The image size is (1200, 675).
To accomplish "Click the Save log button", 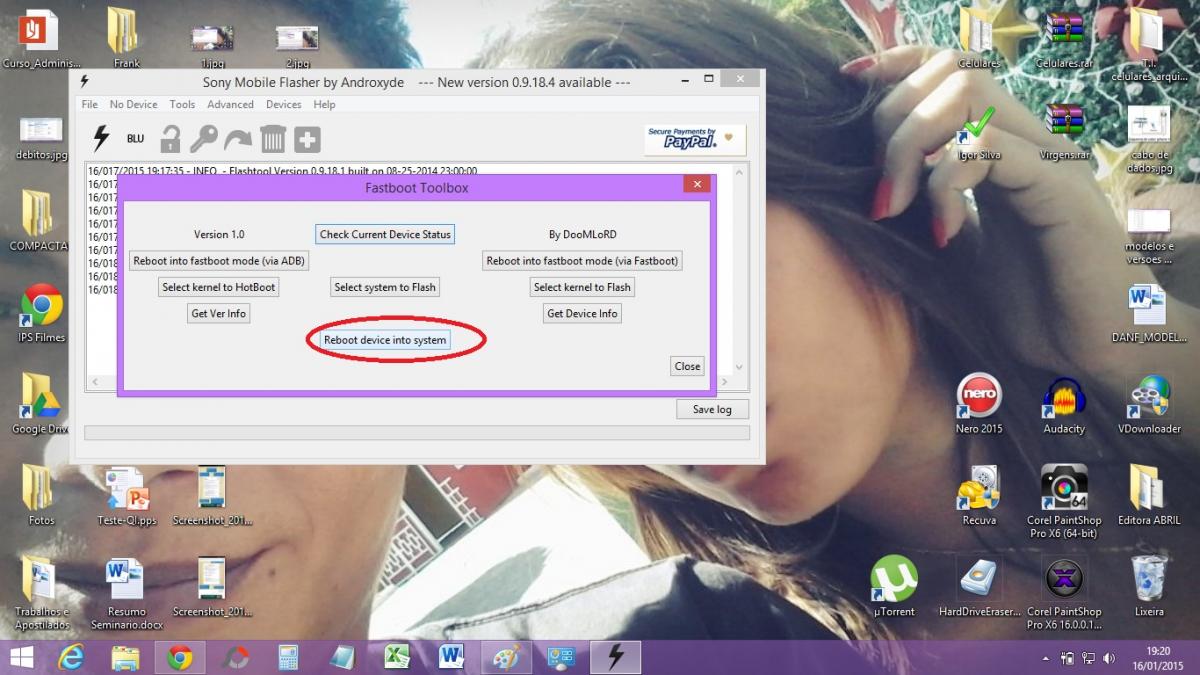I will [x=712, y=409].
